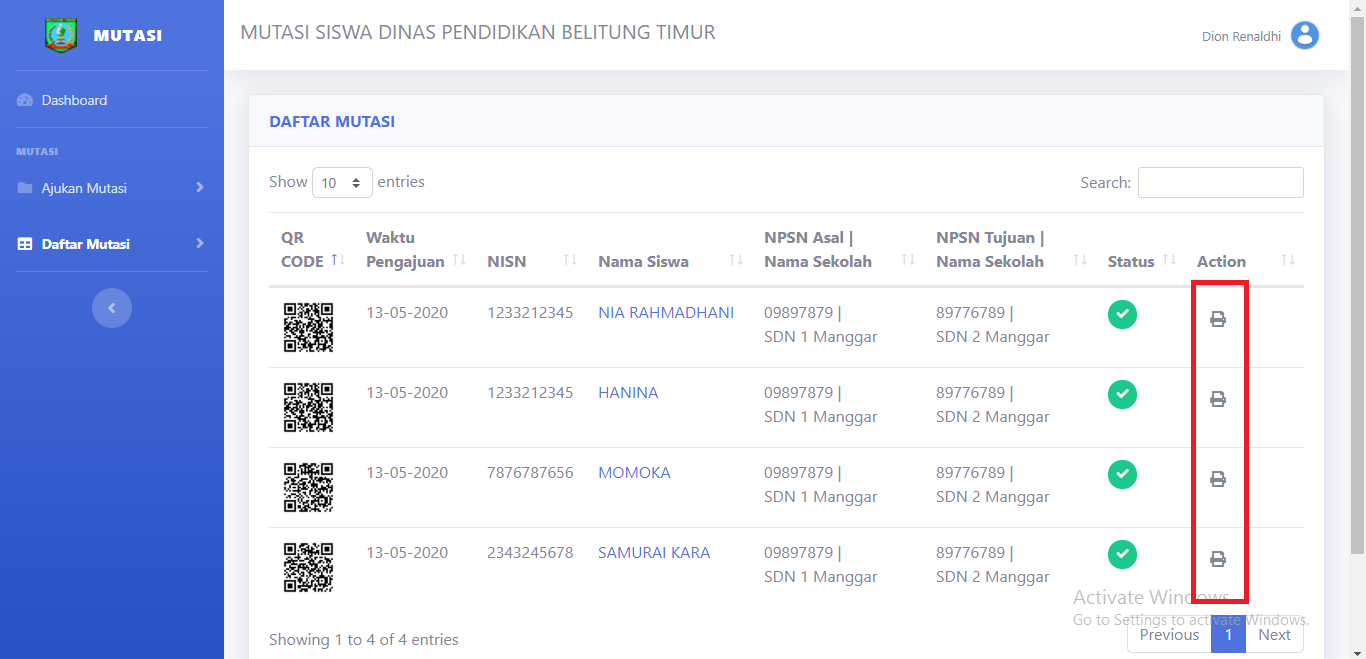Select NISN 7876787656 cell

[x=531, y=473]
